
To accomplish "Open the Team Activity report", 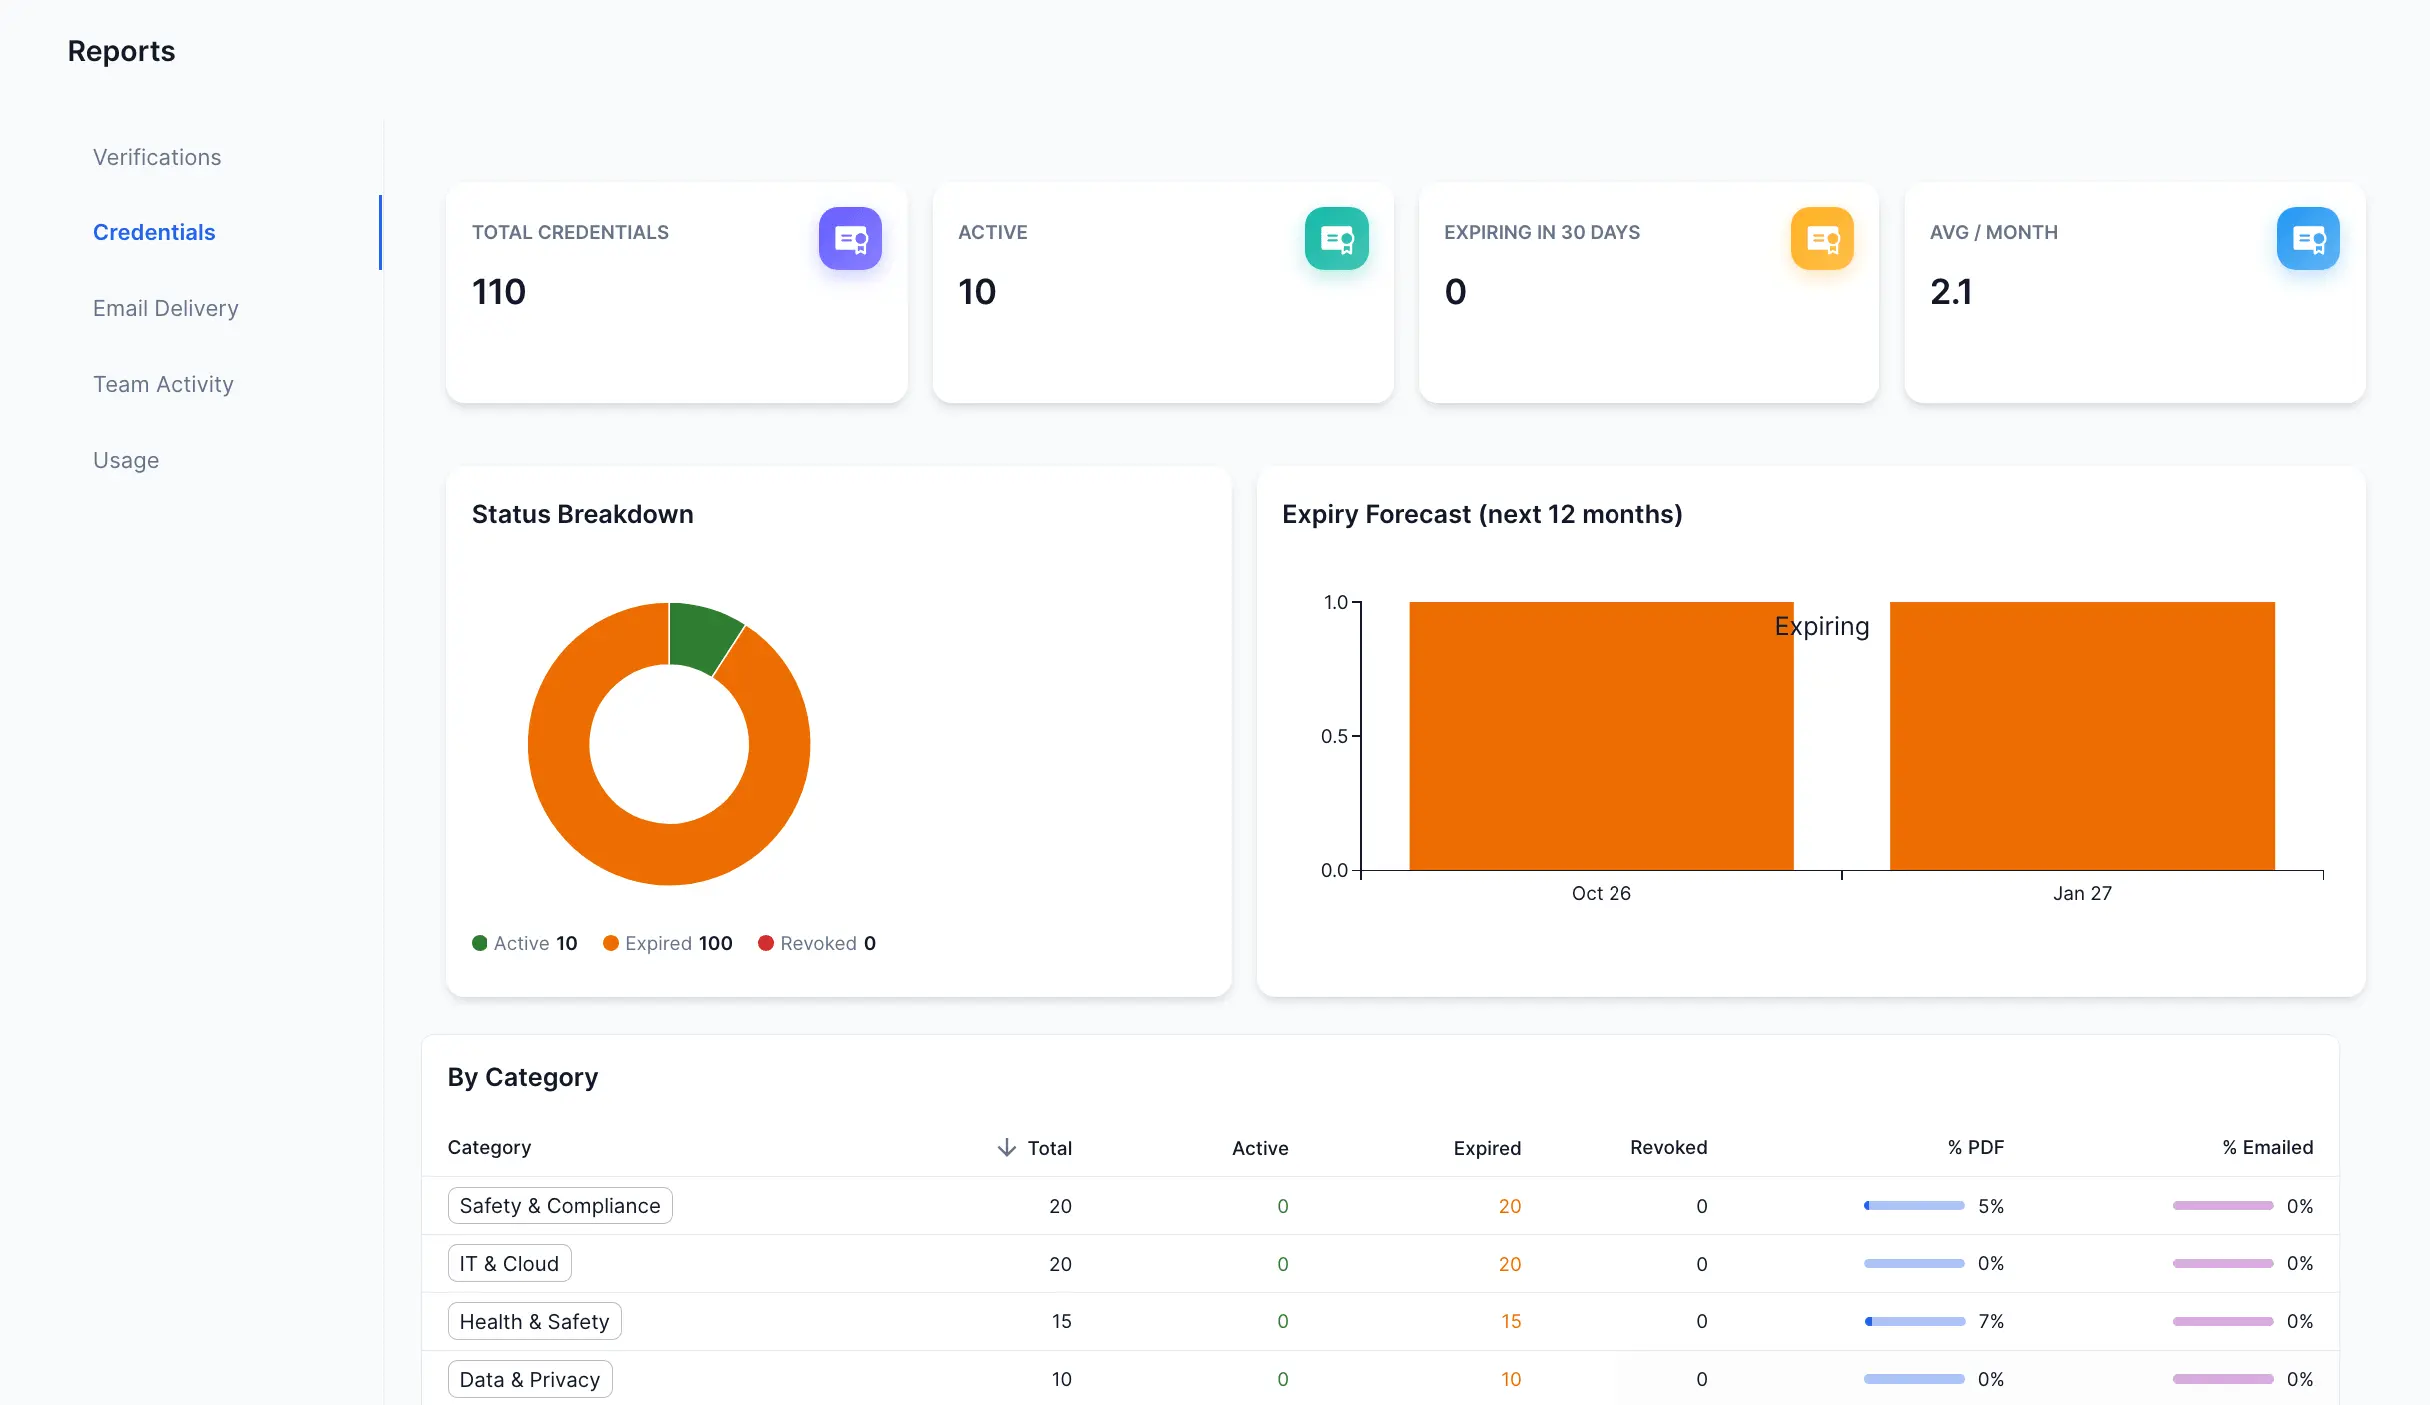I will point(163,384).
